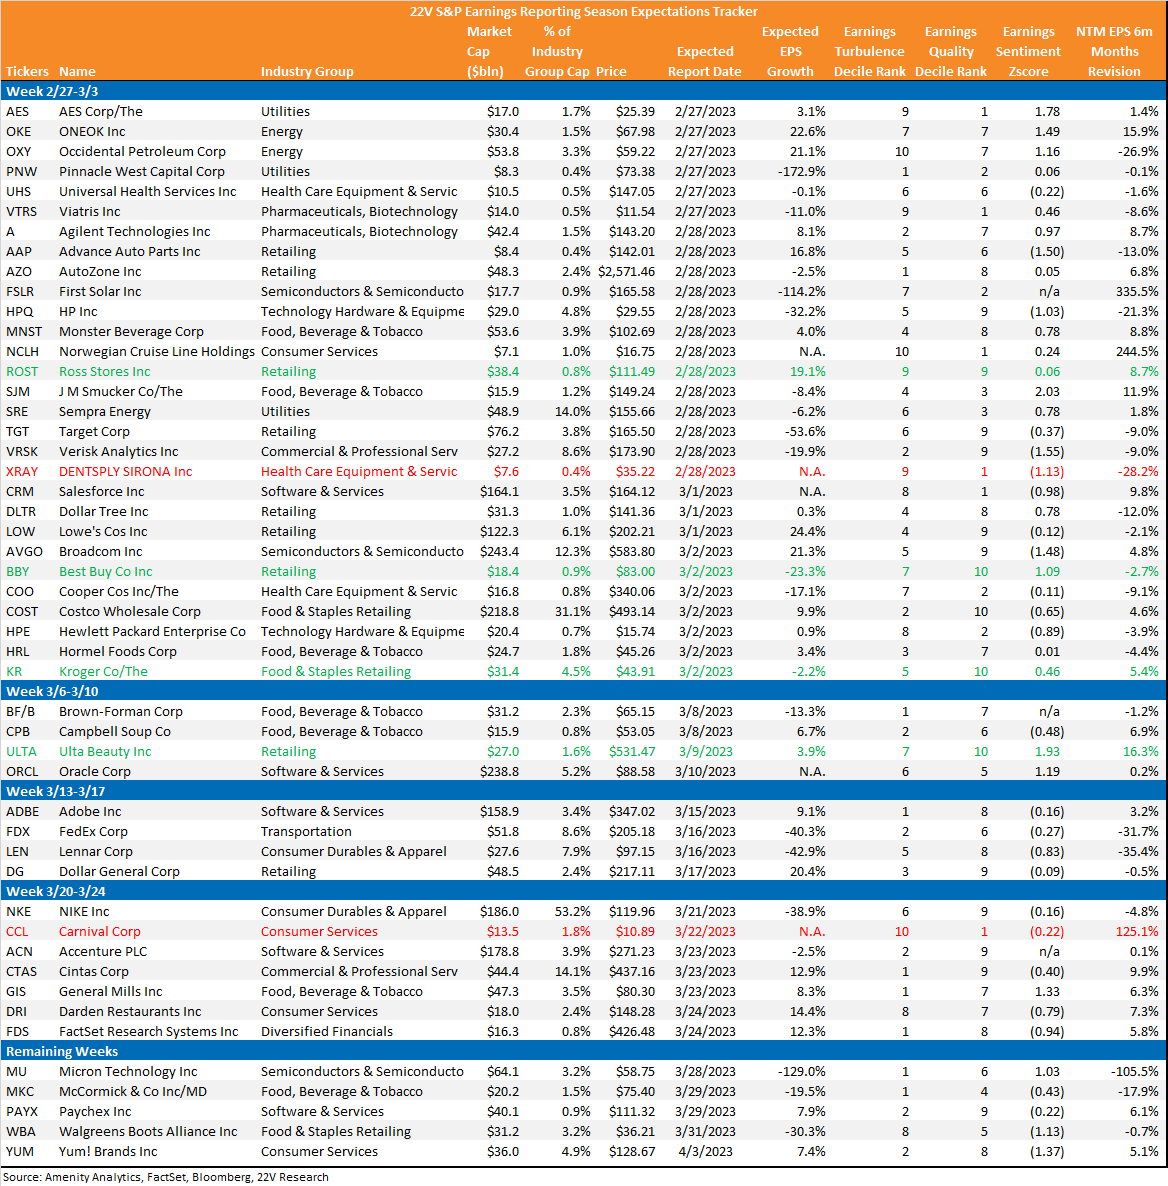The width and height of the screenshot is (1168, 1186).
Task: Click Lowe's price '$202.21'
Action: pyautogui.click(x=632, y=532)
